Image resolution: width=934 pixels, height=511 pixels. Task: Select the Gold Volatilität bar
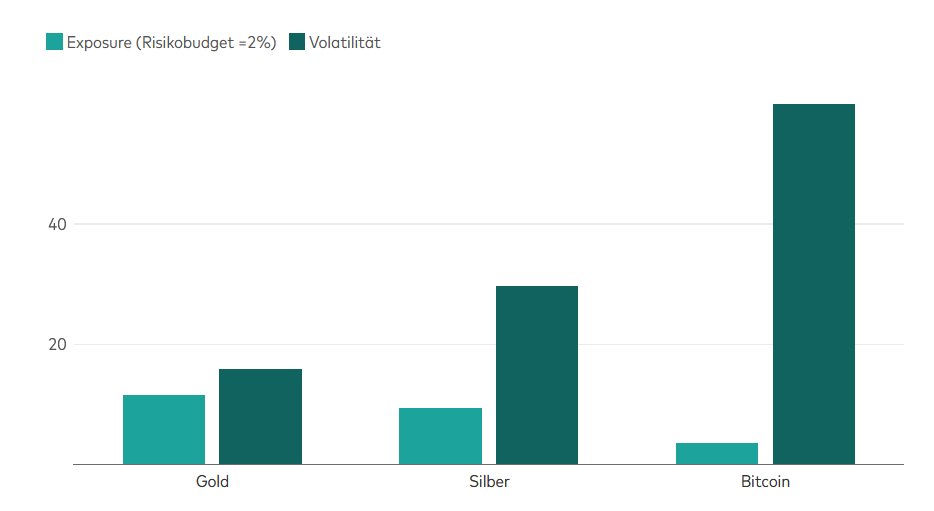coord(260,416)
